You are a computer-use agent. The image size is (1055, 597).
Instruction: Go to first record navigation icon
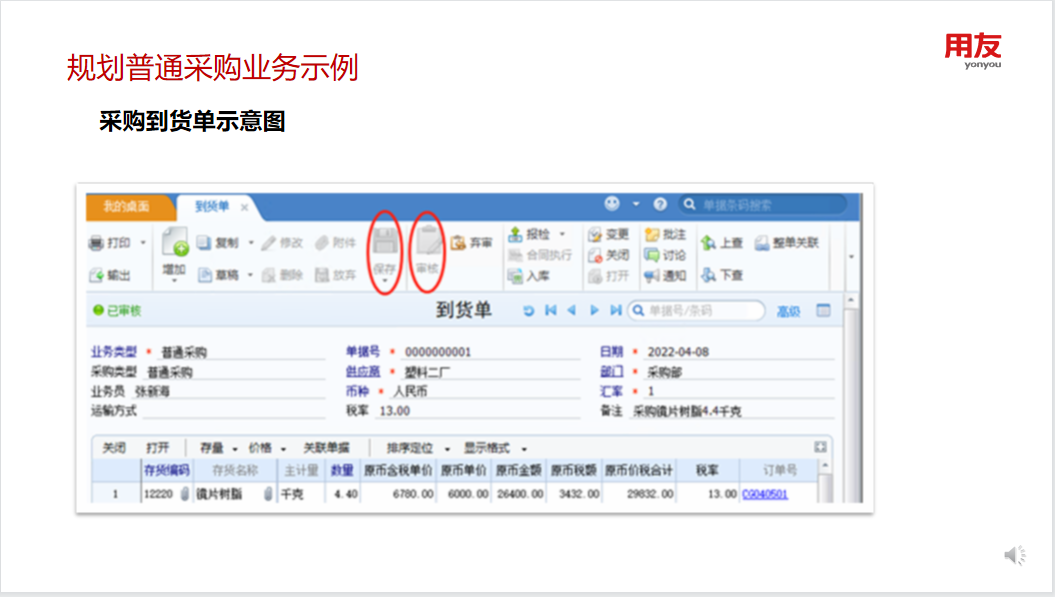(x=550, y=310)
